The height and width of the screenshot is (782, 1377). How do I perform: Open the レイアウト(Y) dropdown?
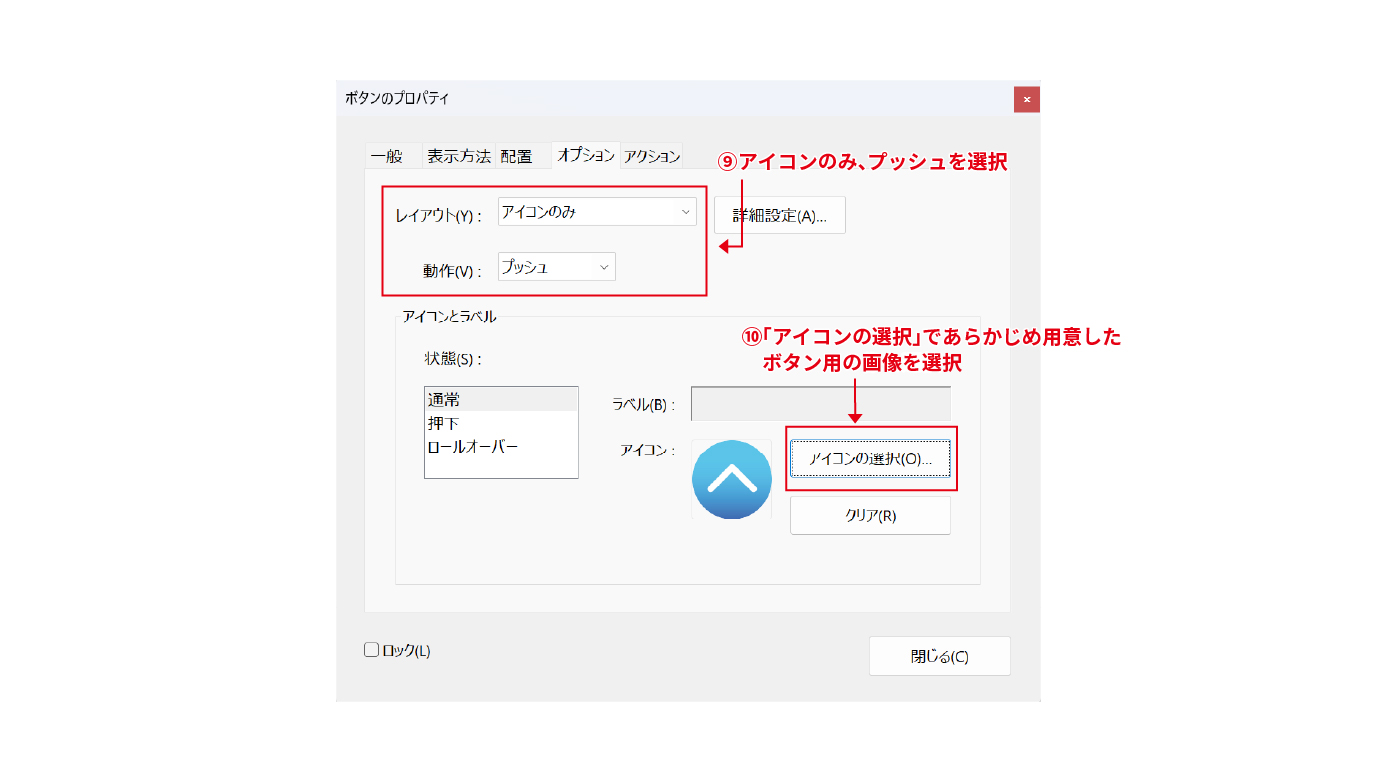[x=597, y=212]
